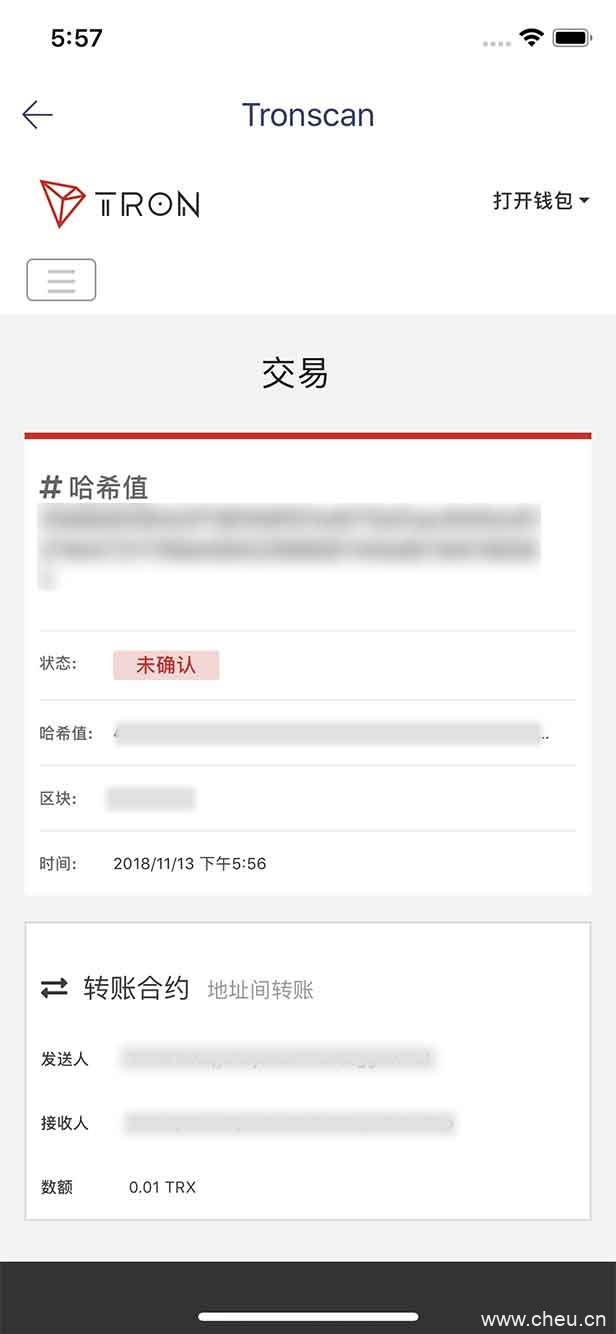The height and width of the screenshot is (1334, 616).
Task: Open the sender (发送人) address link
Action: [277, 1058]
